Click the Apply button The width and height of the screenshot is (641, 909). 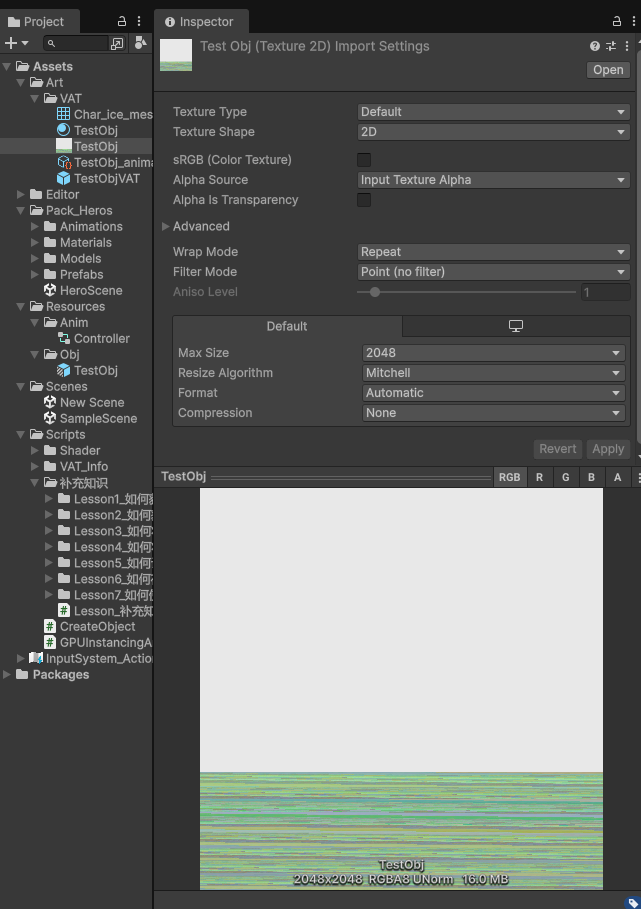[x=607, y=449]
